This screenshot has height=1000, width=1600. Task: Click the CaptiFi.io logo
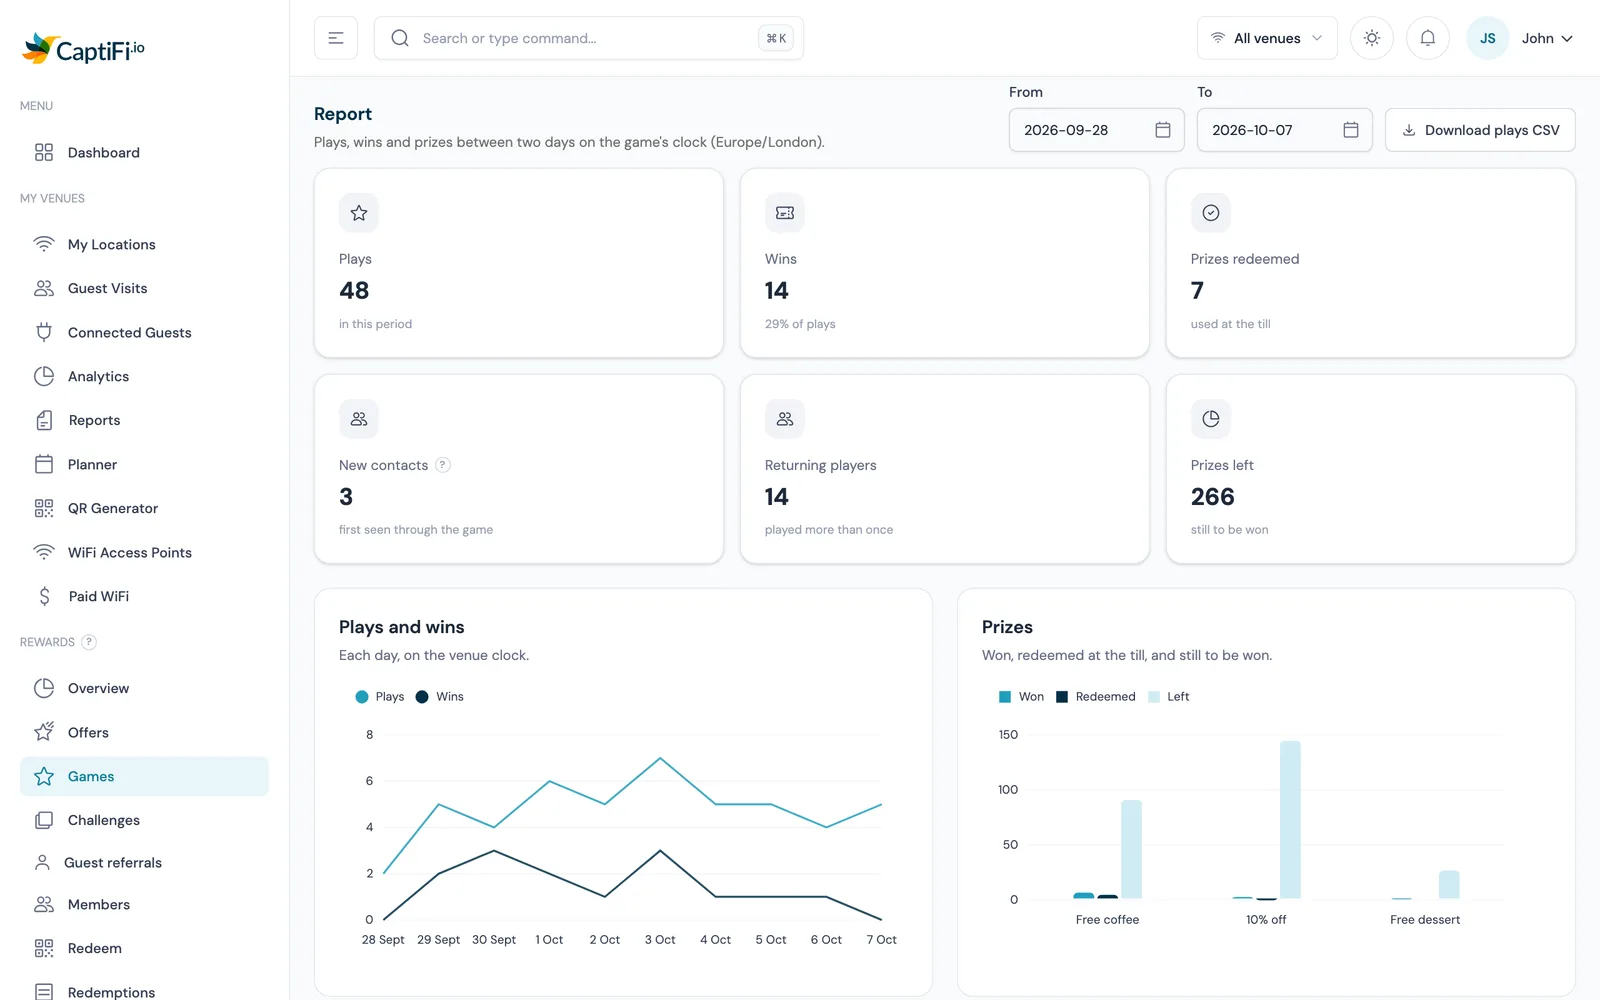coord(84,48)
